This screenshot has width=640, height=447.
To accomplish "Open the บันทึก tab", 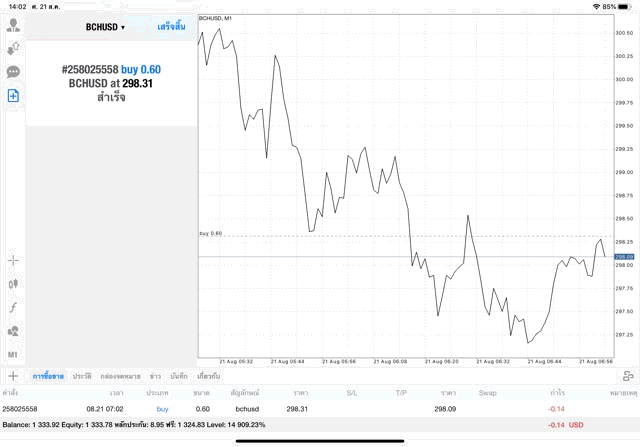I will point(179,376).
